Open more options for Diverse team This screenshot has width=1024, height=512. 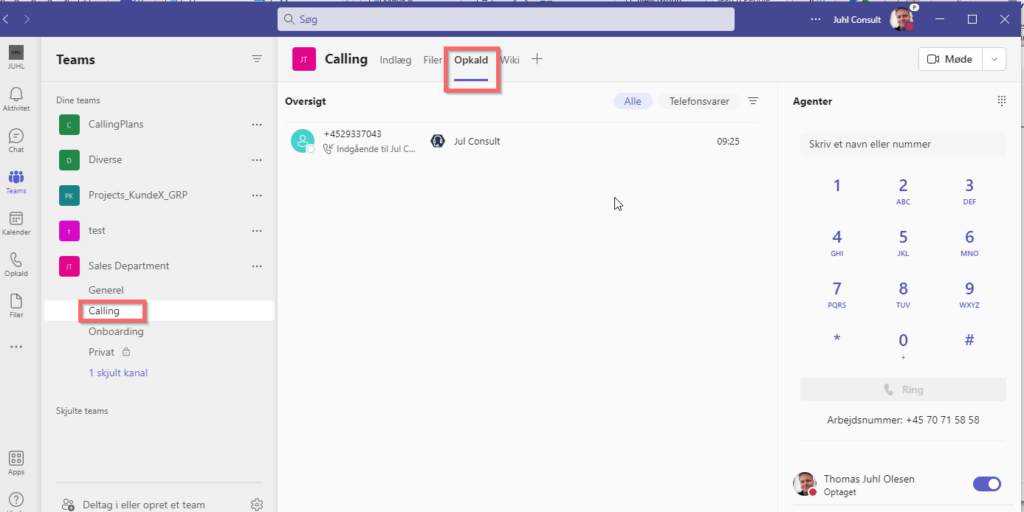[x=257, y=159]
